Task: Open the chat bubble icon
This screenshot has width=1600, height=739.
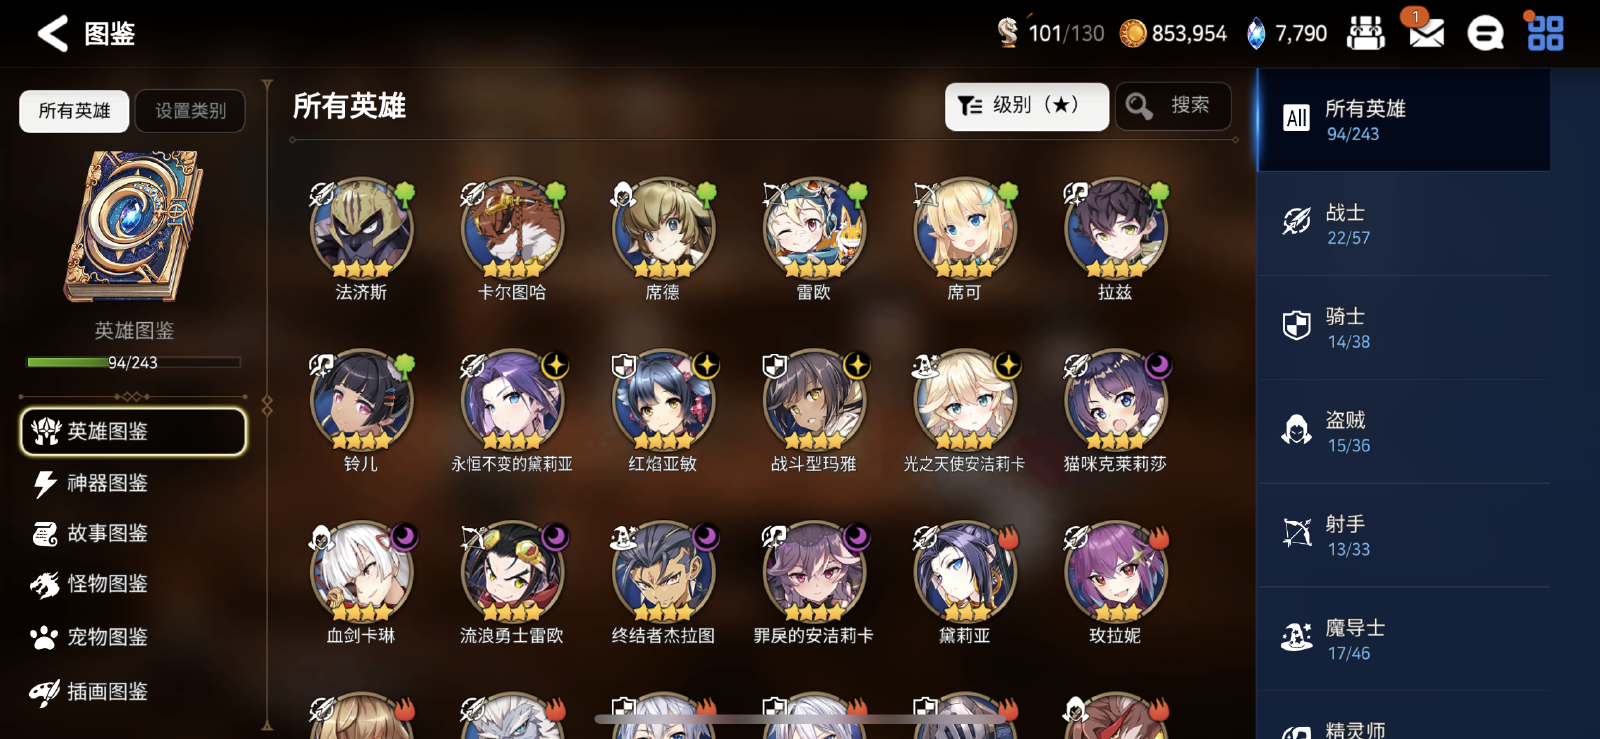Action: point(1485,33)
